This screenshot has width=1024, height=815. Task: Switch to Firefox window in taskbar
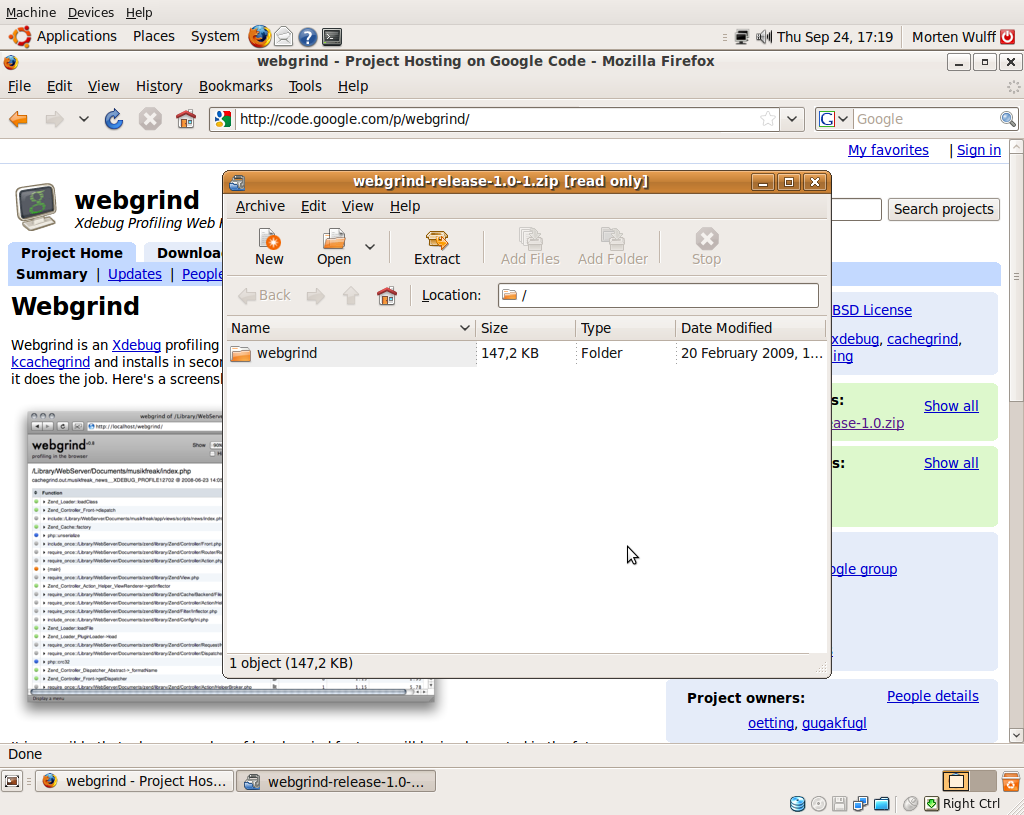[x=135, y=781]
